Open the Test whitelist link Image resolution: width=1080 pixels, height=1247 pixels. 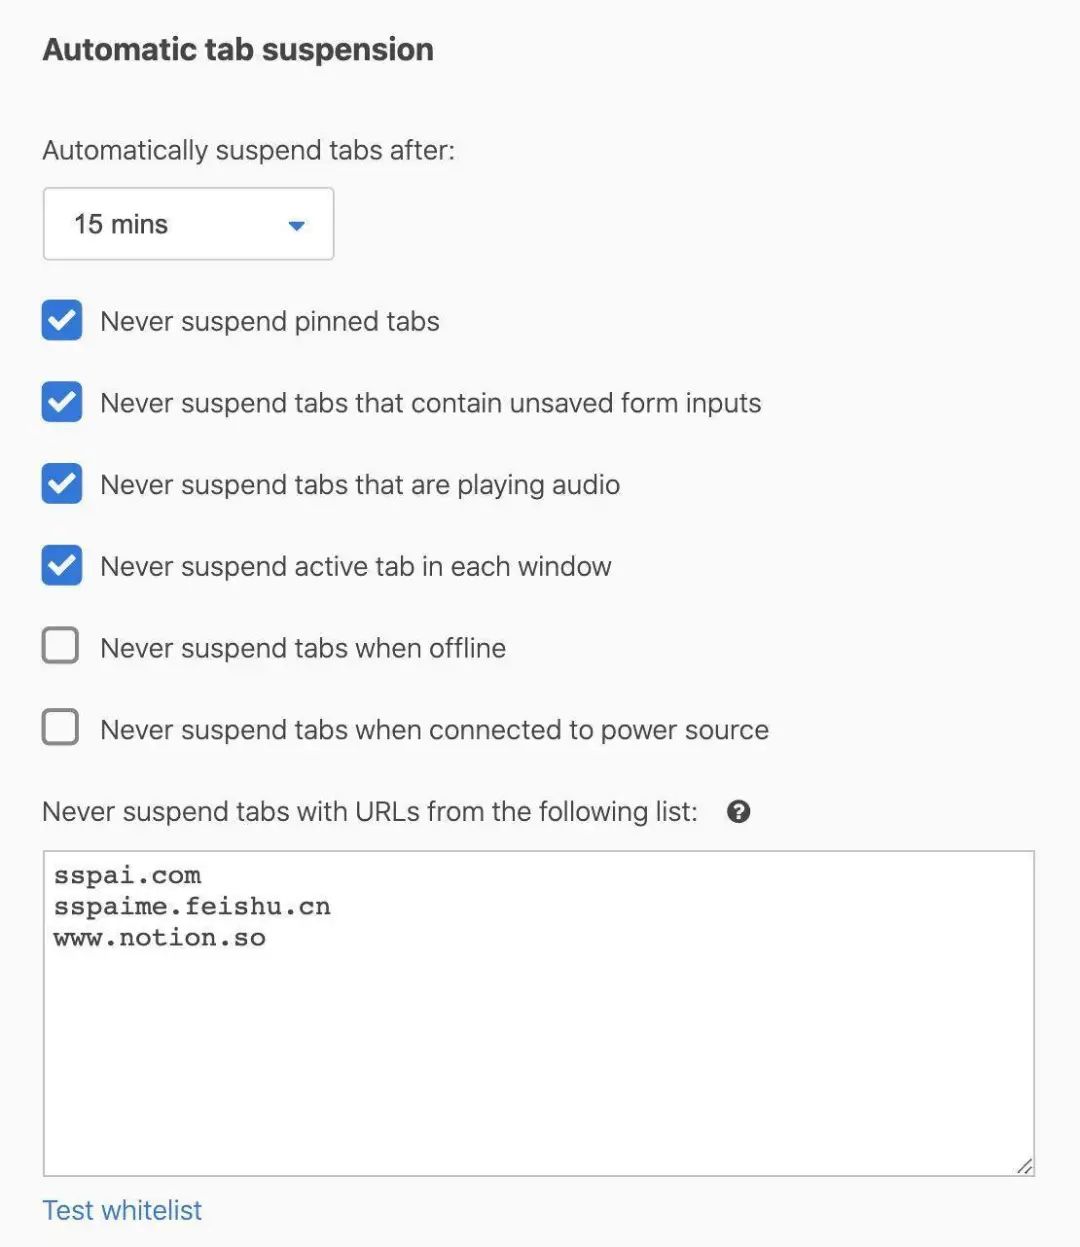pos(122,1210)
